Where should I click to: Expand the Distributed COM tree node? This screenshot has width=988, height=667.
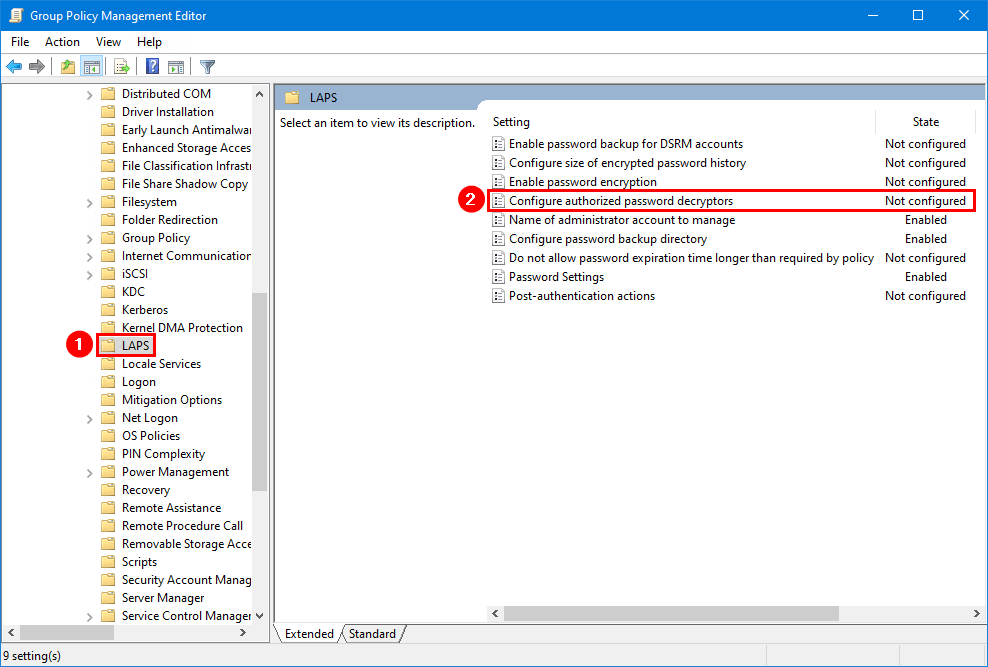89,94
